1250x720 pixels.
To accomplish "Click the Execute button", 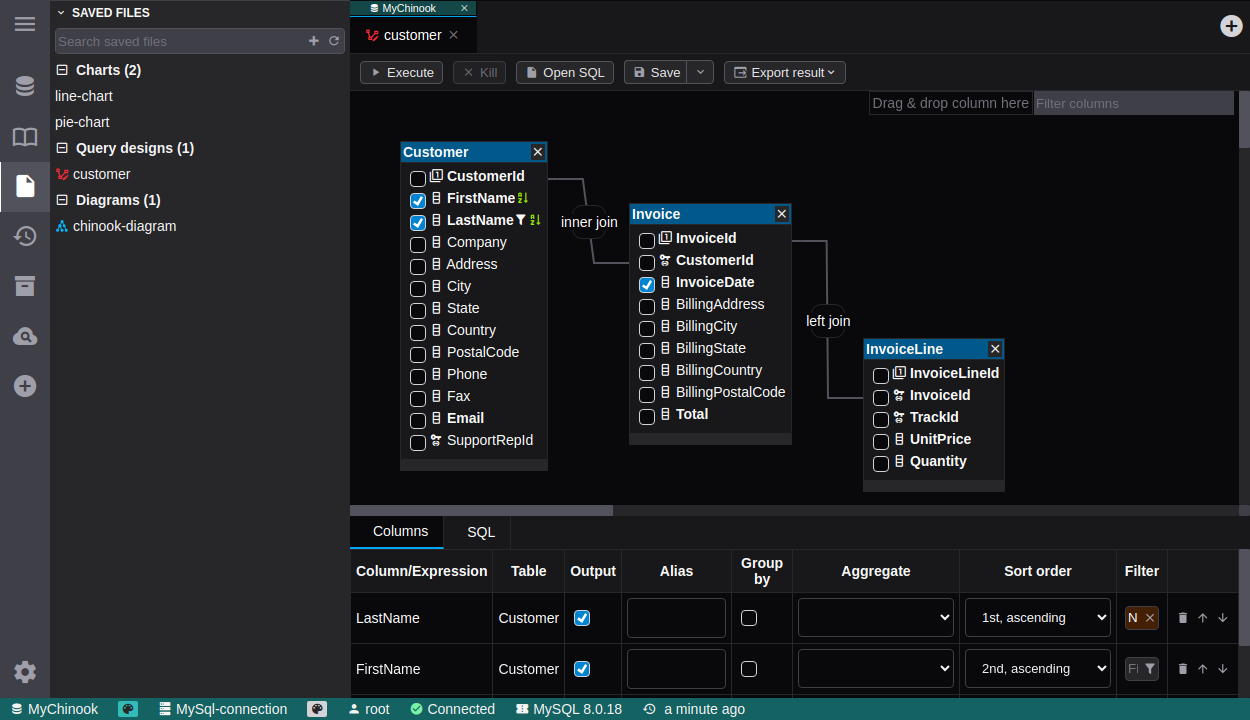I will (x=401, y=72).
